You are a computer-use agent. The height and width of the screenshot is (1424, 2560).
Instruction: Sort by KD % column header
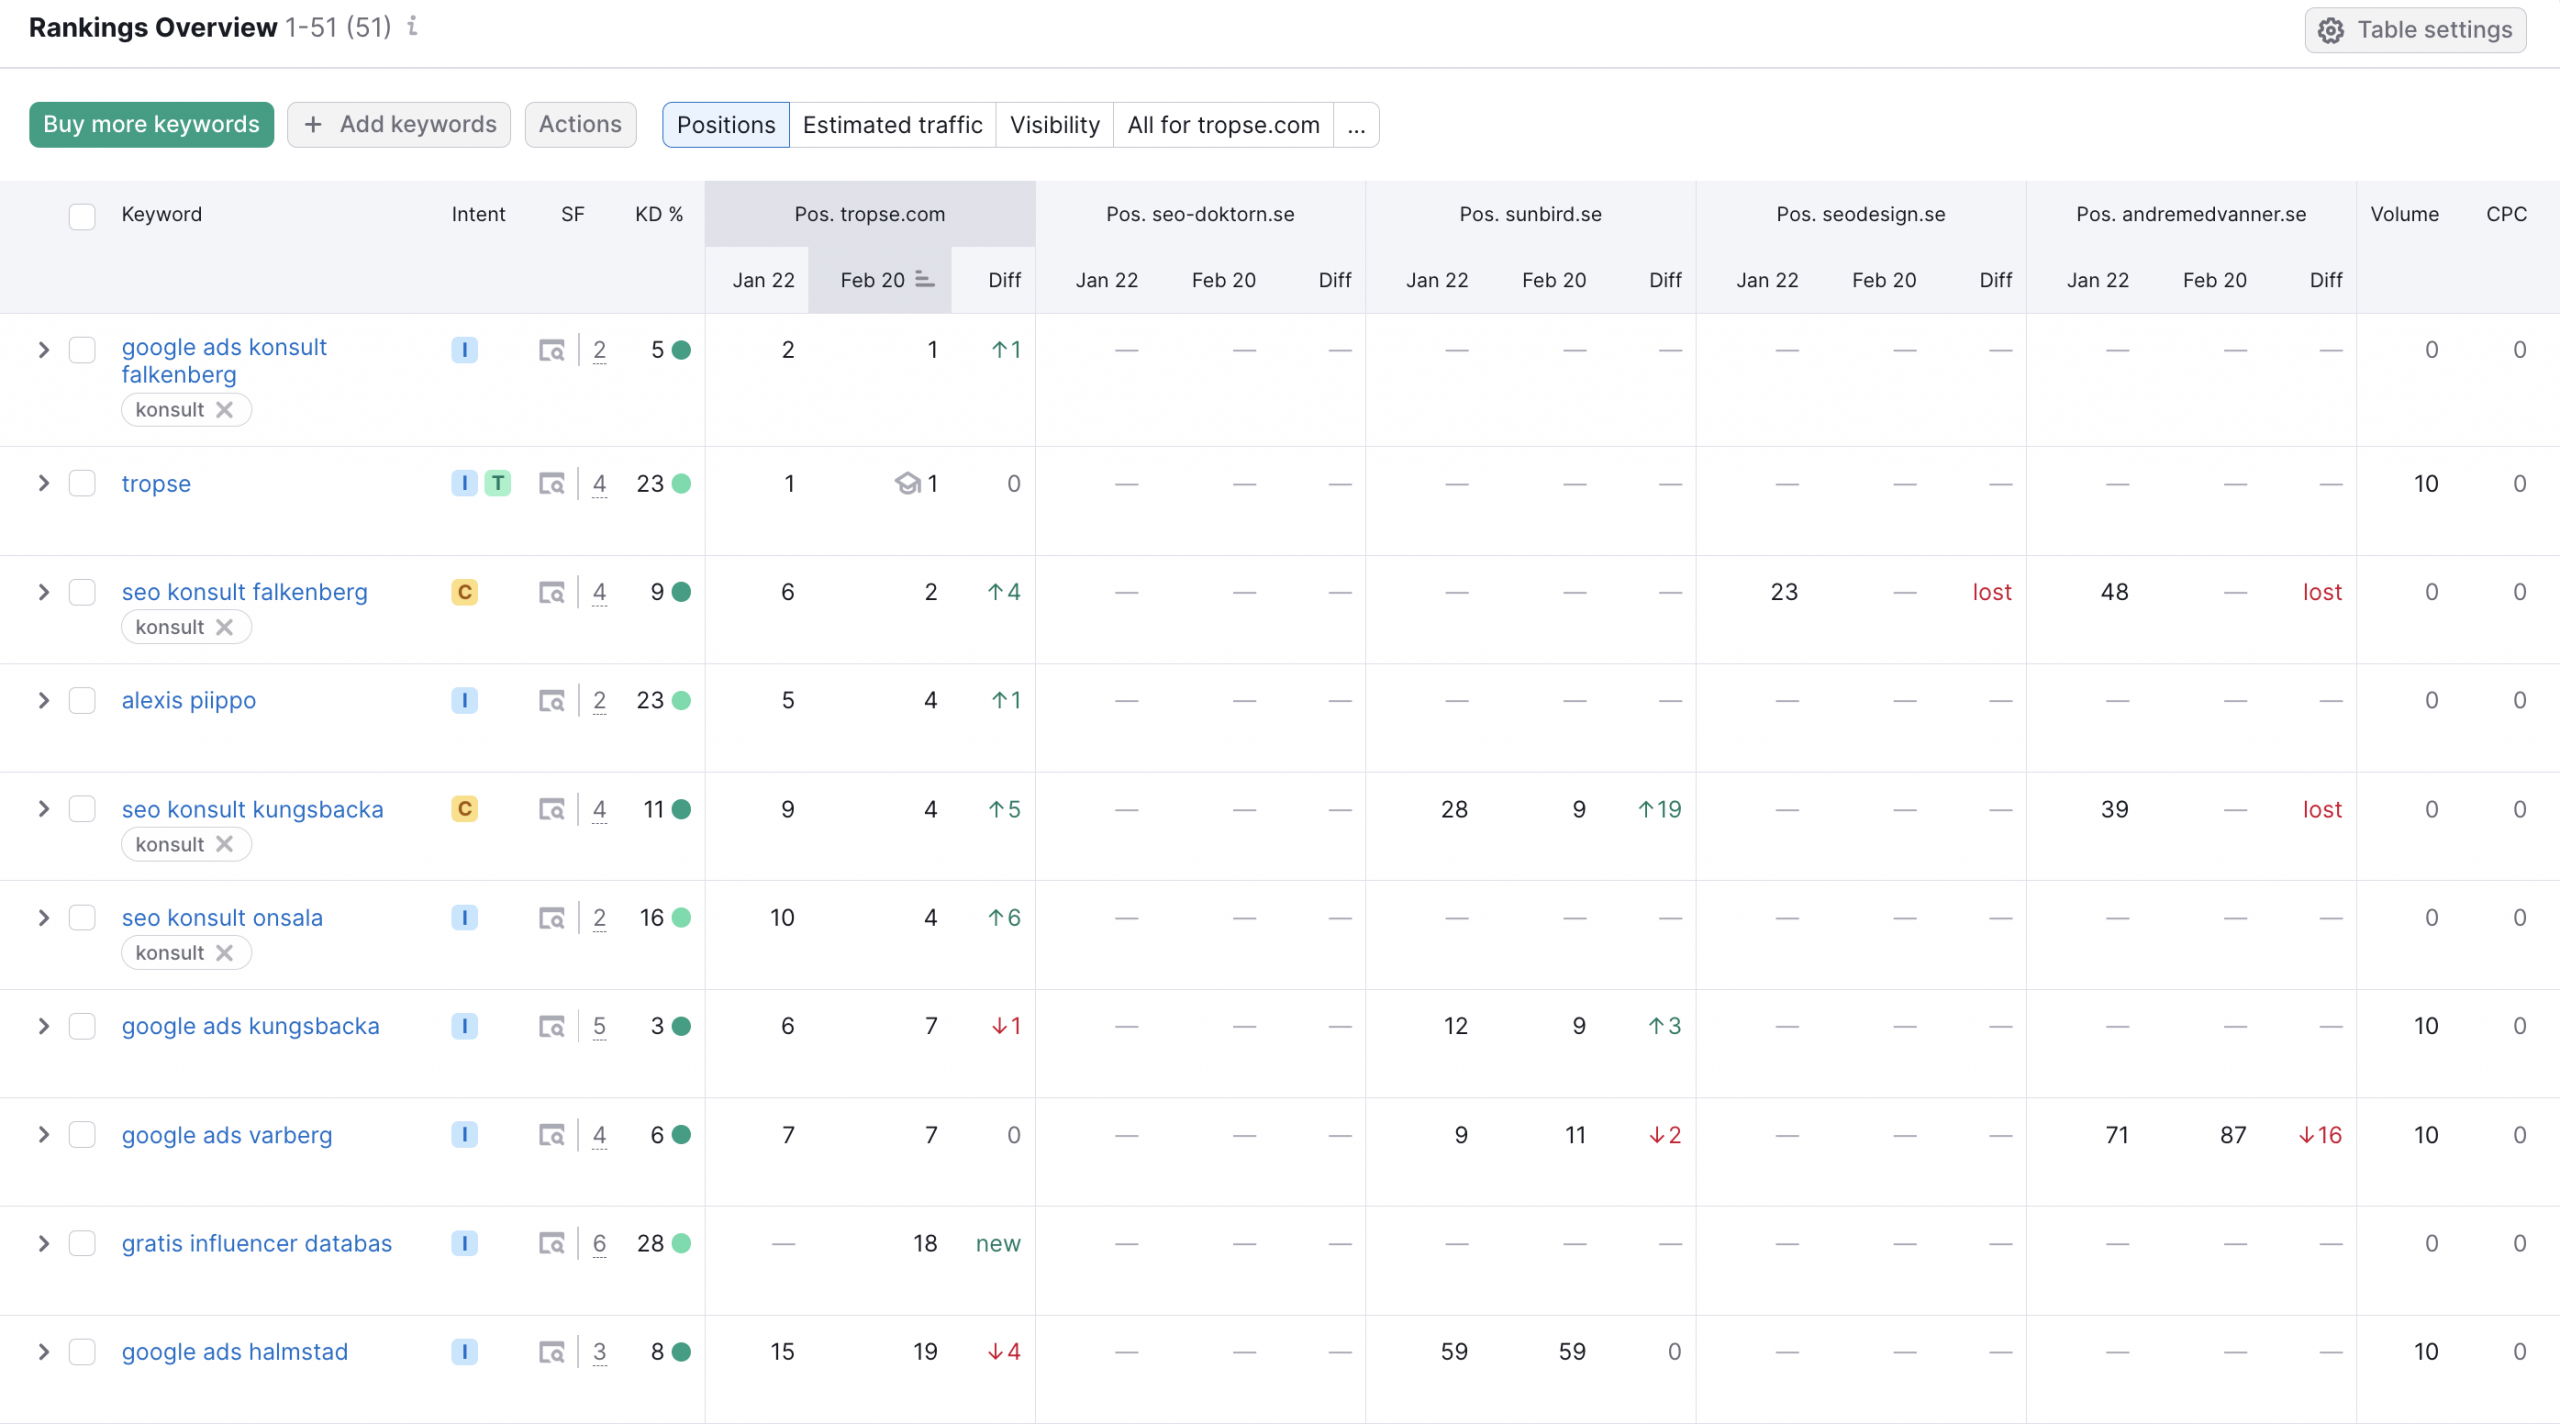(x=659, y=215)
